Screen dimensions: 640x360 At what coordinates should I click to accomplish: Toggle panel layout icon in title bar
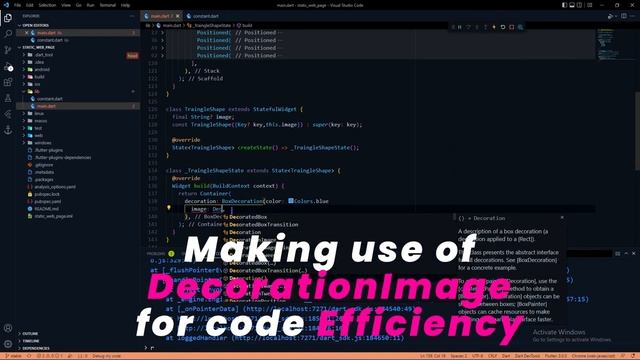[x=572, y=5]
